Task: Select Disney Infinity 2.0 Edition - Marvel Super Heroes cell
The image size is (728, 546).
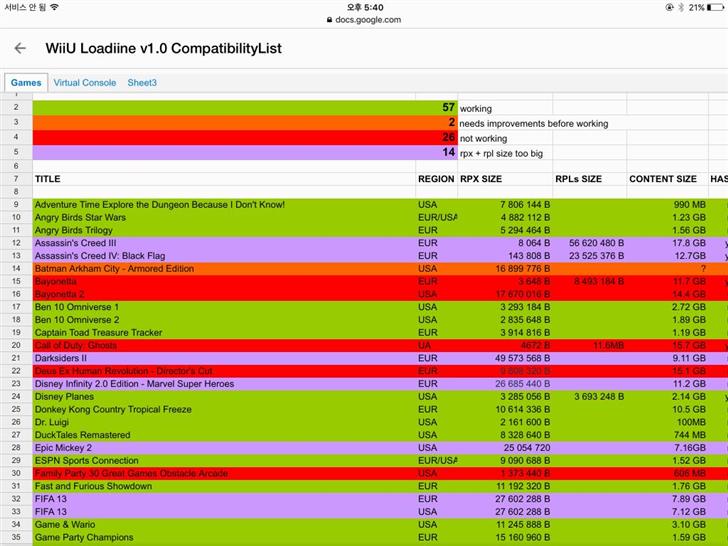Action: [x=224, y=384]
